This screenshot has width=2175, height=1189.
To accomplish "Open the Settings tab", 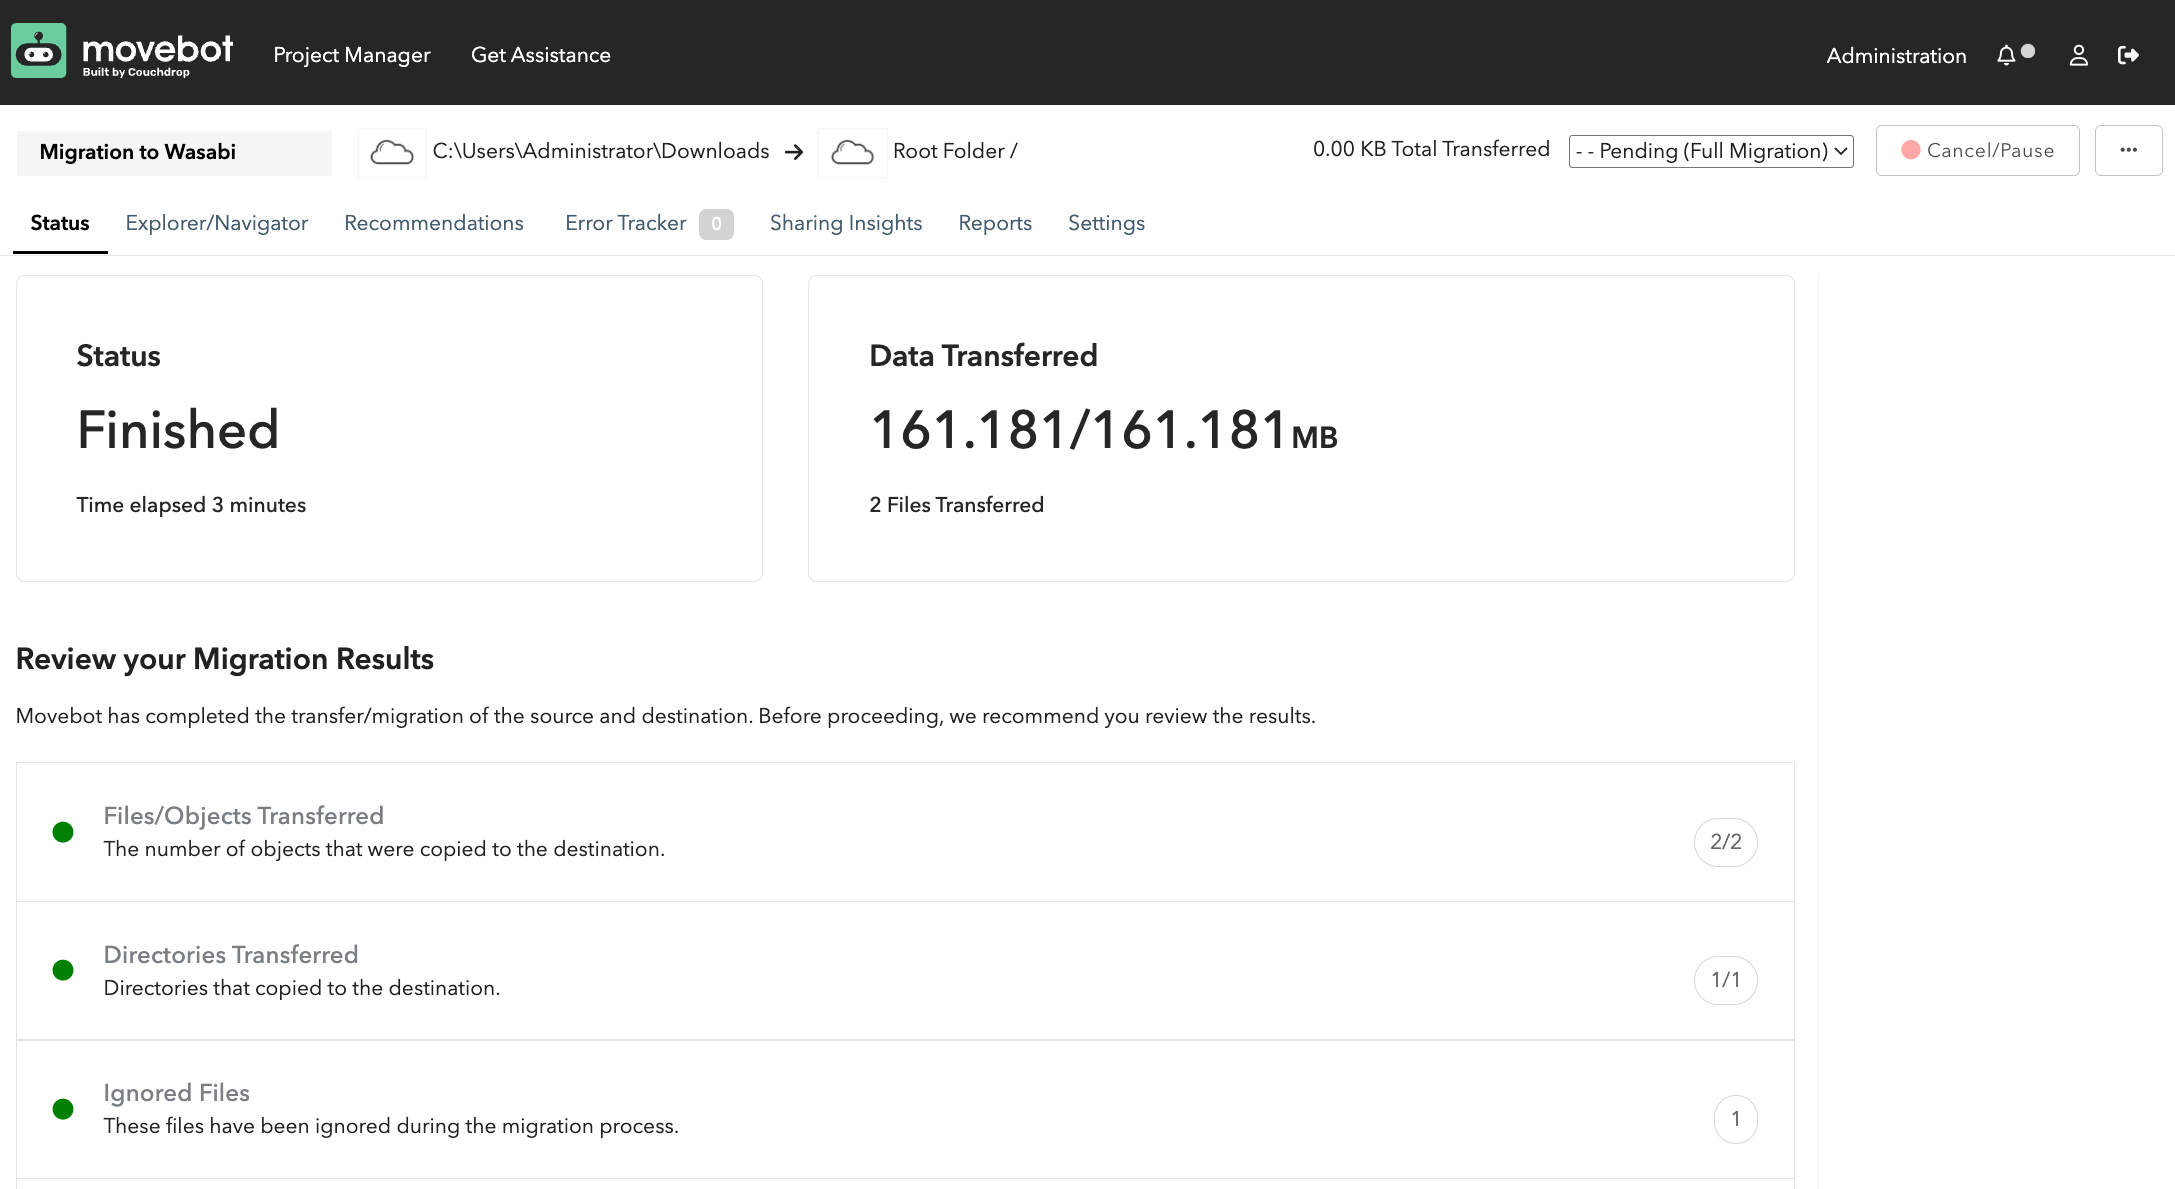I will [x=1106, y=223].
